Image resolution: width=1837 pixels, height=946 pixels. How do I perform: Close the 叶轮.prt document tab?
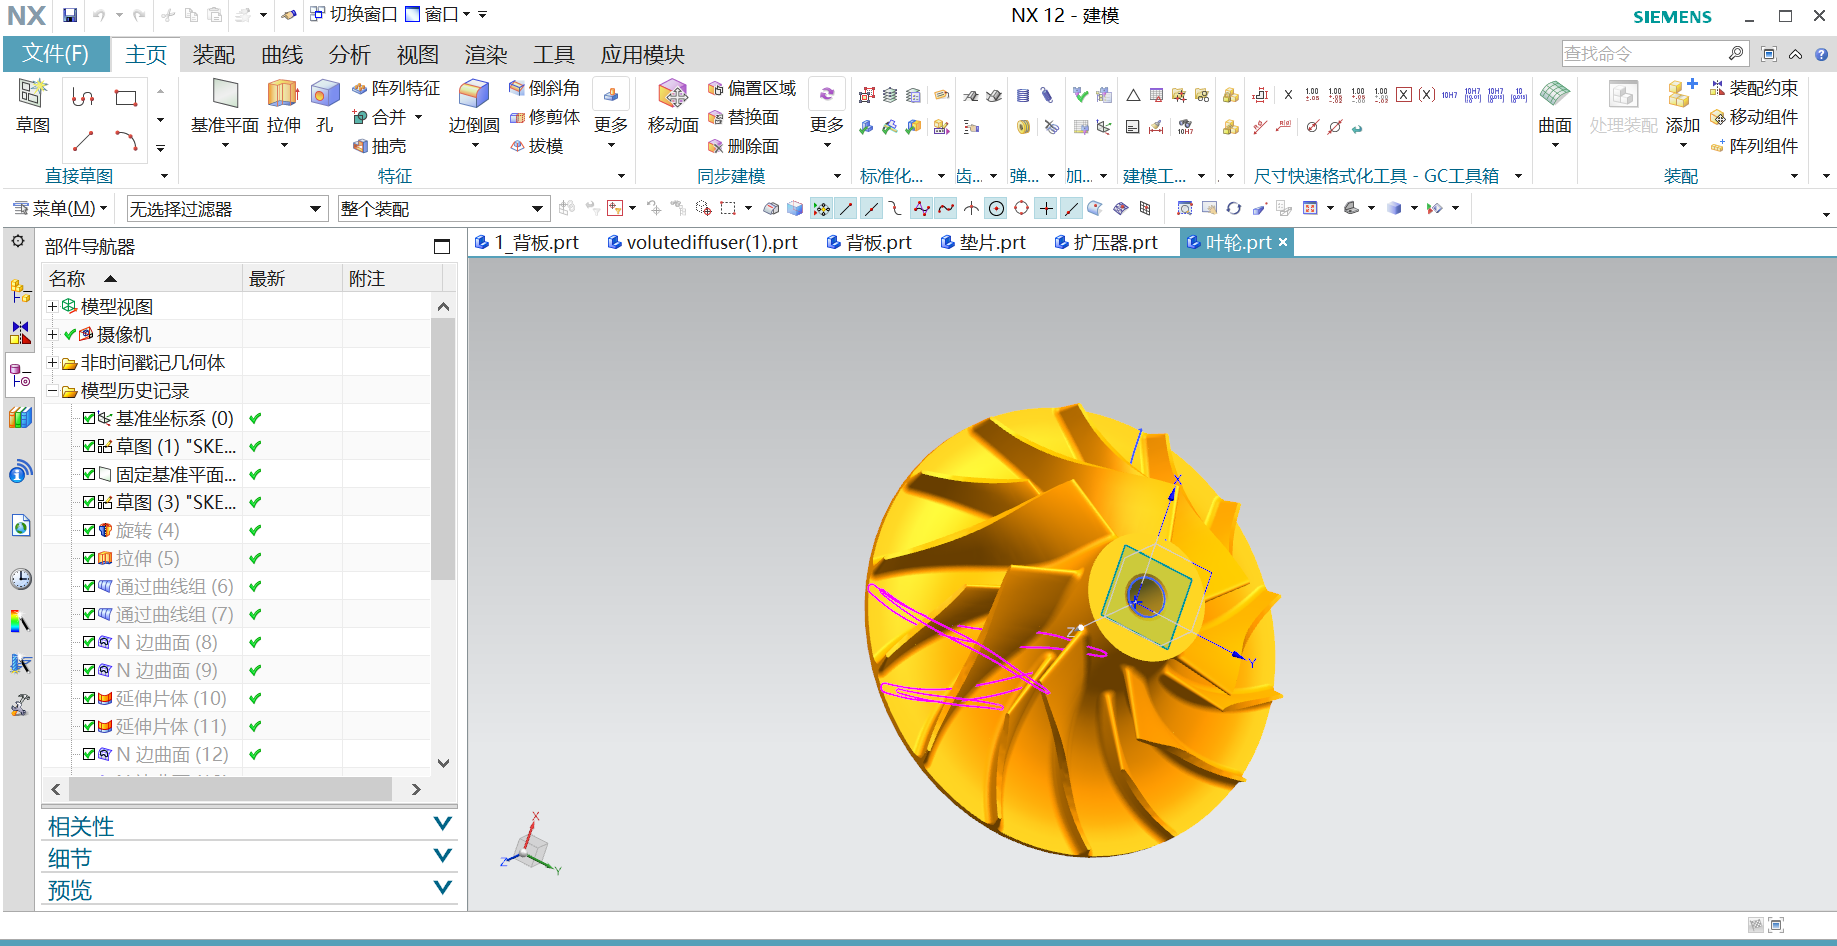[x=1283, y=242]
